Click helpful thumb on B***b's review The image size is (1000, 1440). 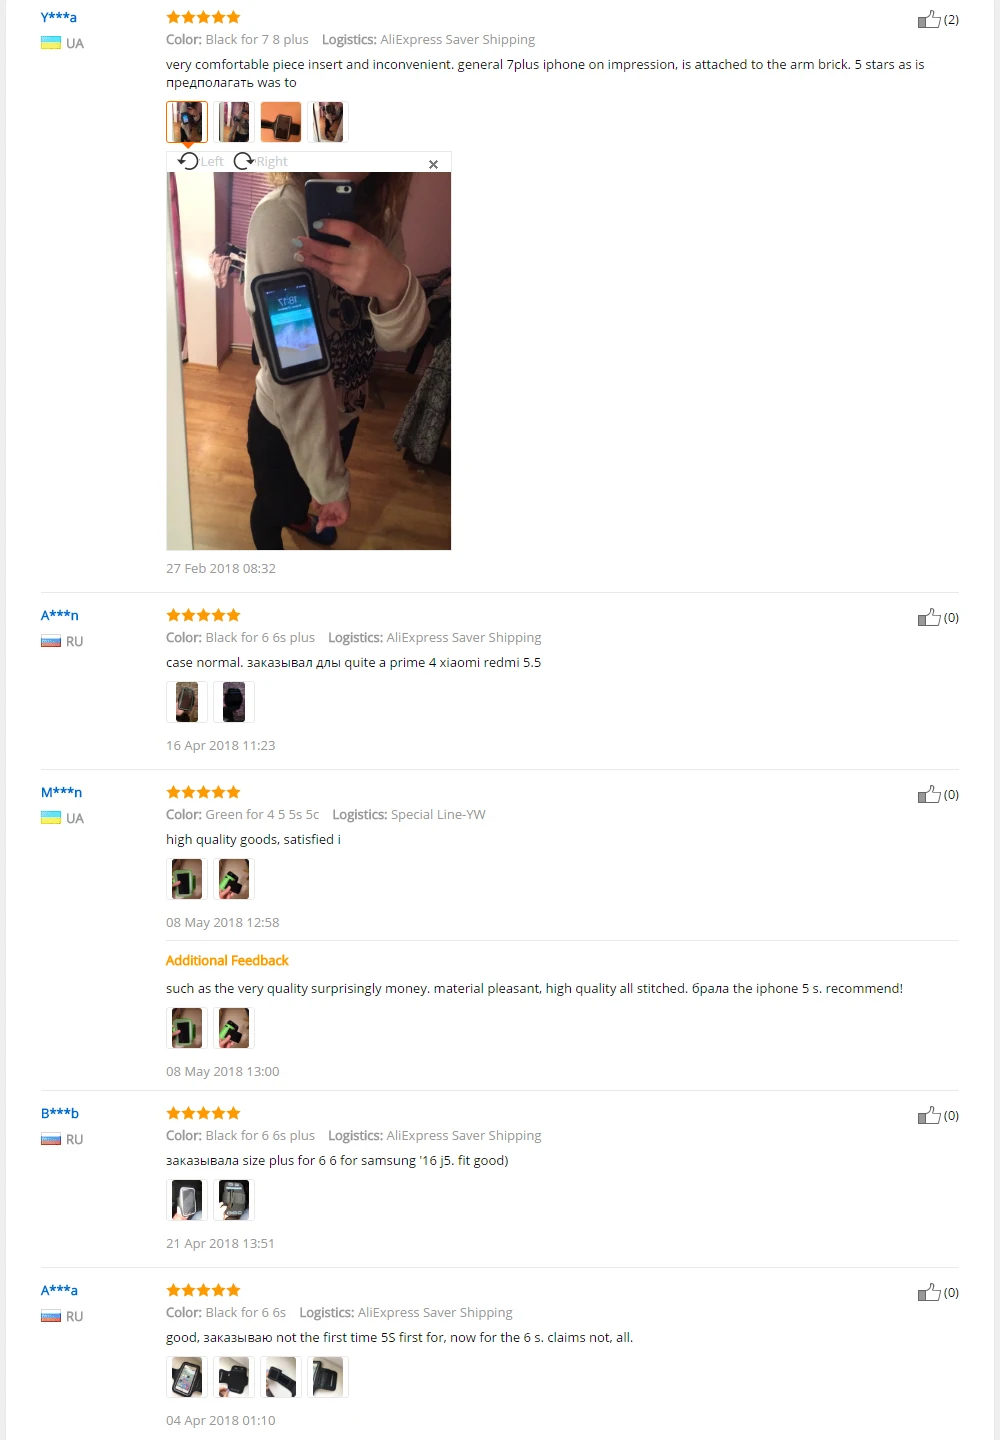coord(929,1115)
